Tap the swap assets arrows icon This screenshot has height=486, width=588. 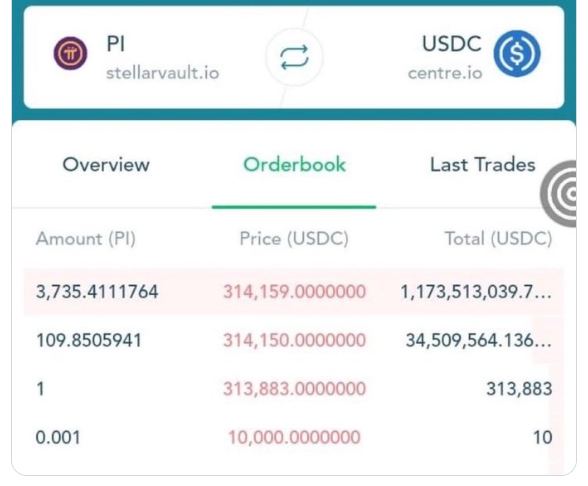tap(294, 57)
